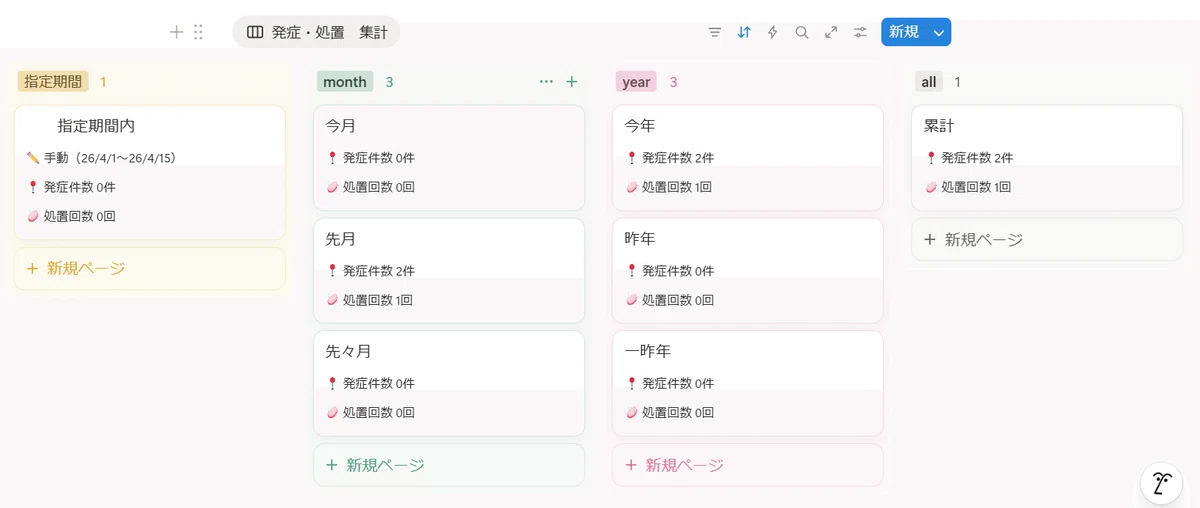The image size is (1200, 508).
Task: Click 処置回数 1回 in 累計 card
Action: [976, 187]
